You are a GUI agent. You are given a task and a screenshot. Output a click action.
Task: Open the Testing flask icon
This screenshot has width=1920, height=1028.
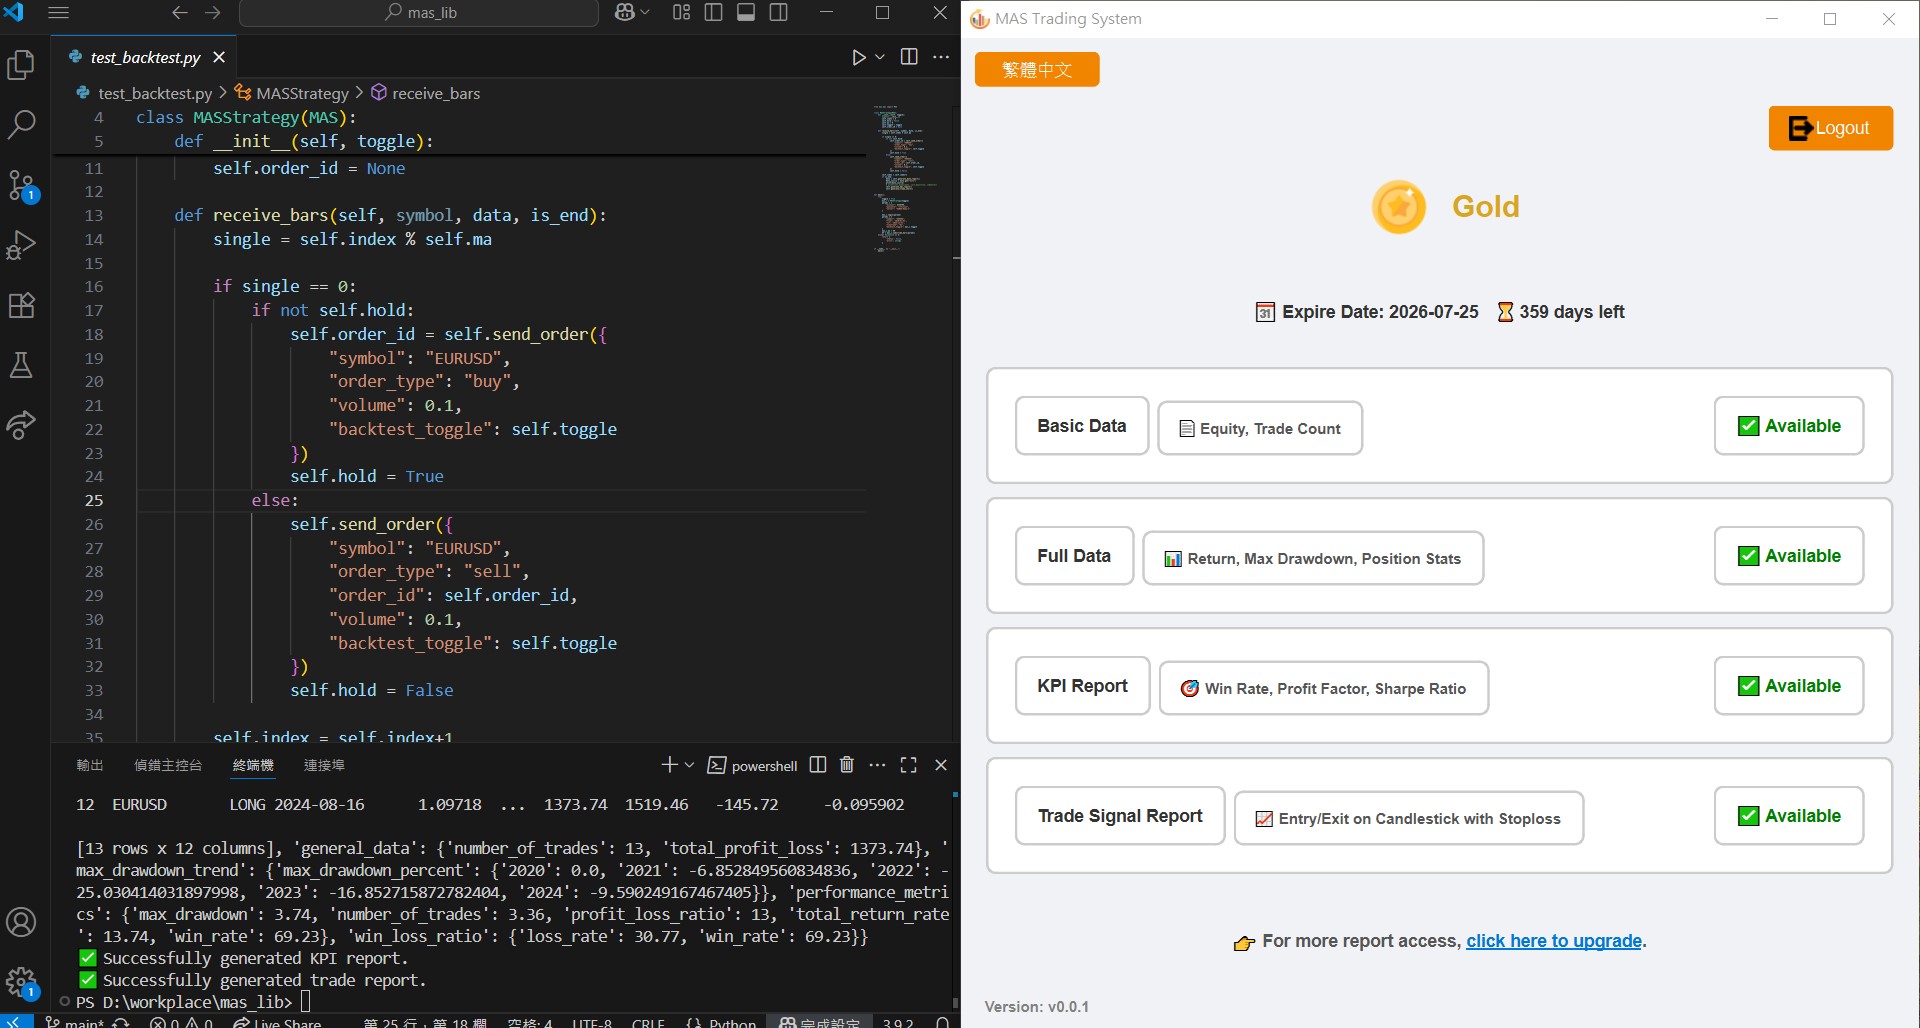click(x=21, y=365)
